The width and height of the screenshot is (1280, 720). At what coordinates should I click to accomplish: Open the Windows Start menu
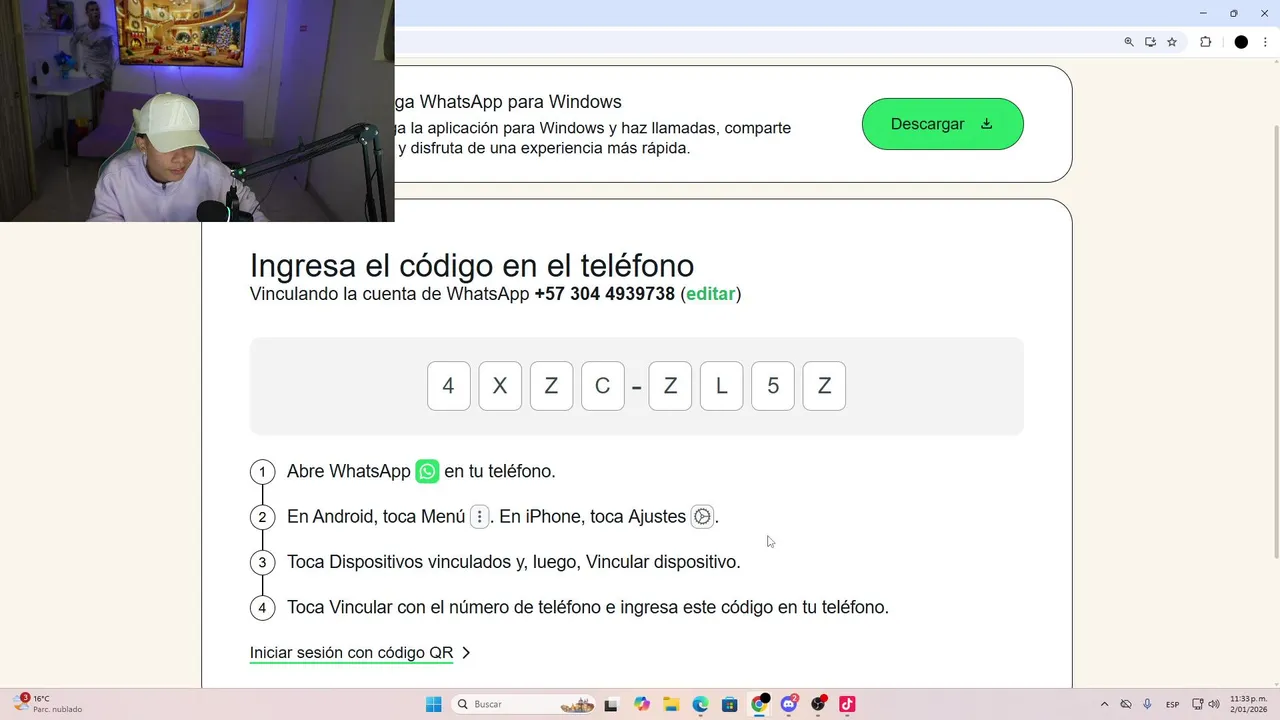tap(434, 704)
